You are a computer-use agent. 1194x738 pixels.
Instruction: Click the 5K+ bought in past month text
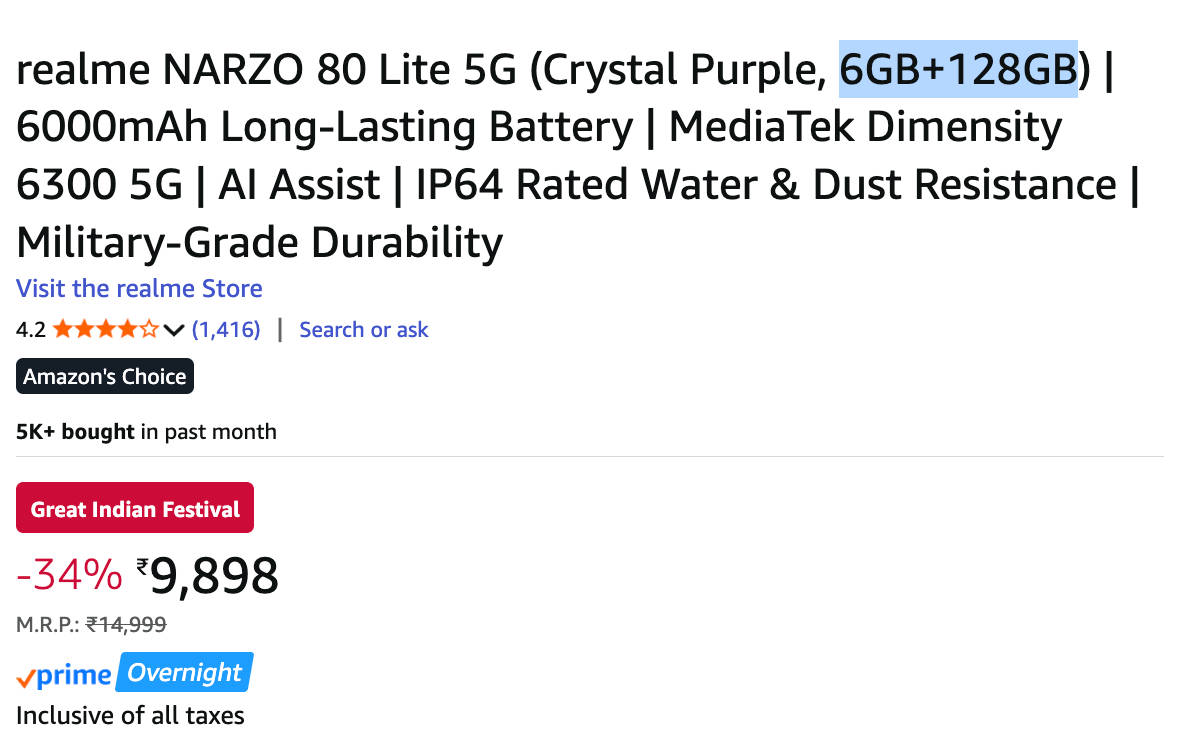(x=146, y=431)
